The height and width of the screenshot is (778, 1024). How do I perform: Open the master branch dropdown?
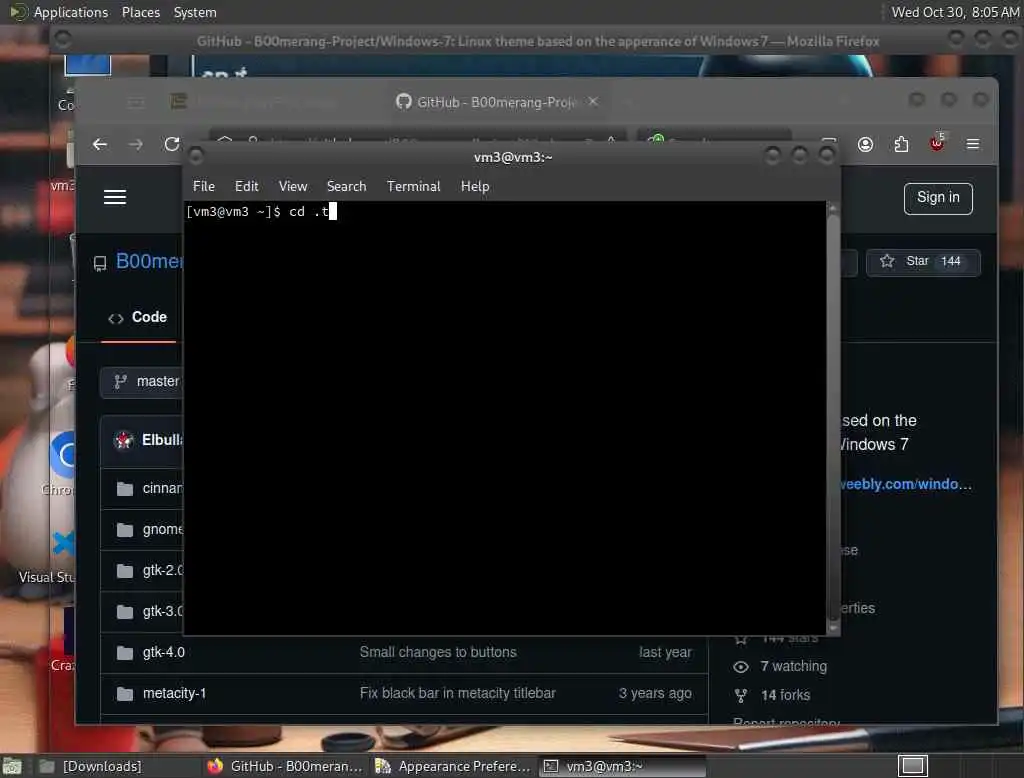tap(142, 381)
